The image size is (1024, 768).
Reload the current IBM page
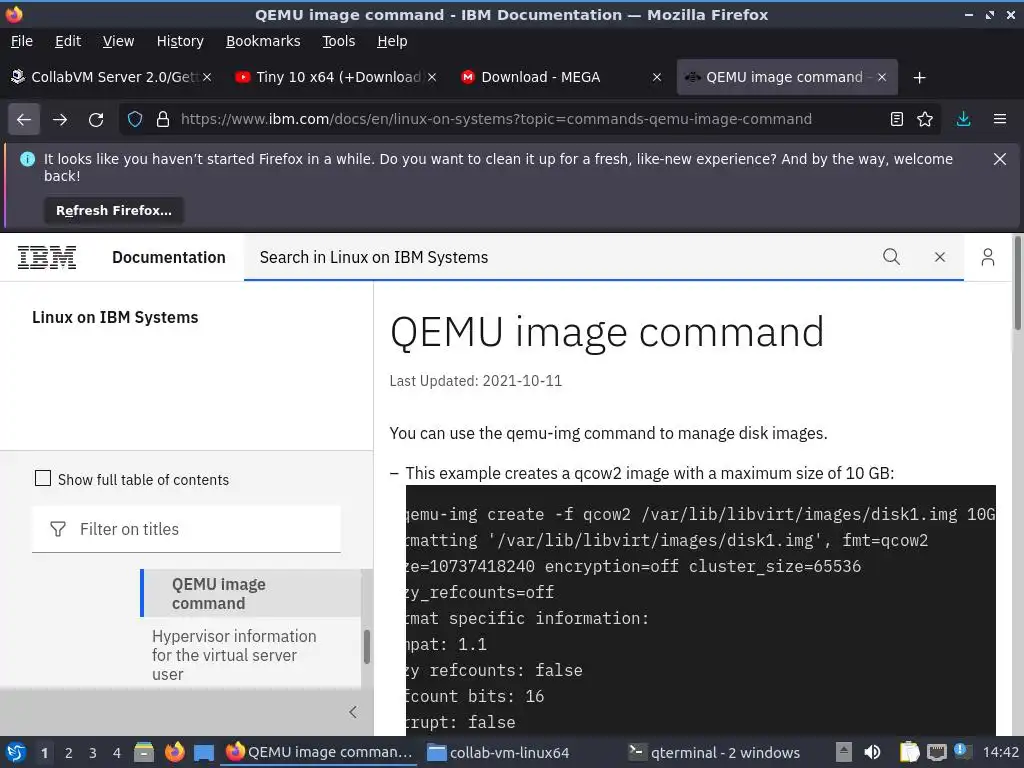pyautogui.click(x=96, y=120)
